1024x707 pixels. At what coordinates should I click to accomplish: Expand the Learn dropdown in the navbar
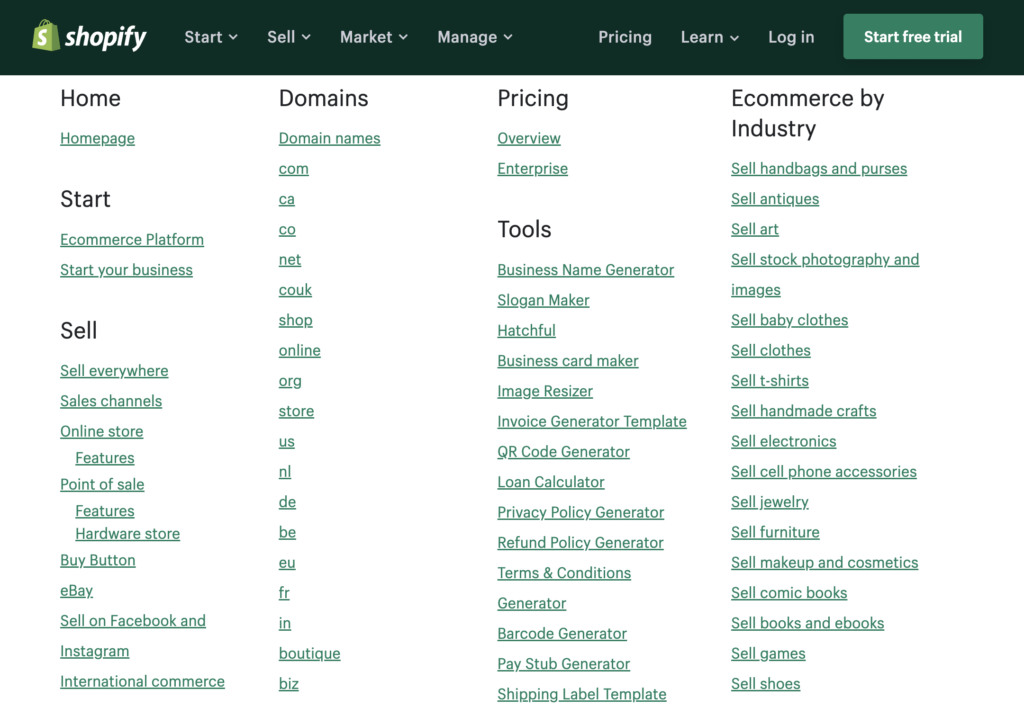(x=709, y=37)
